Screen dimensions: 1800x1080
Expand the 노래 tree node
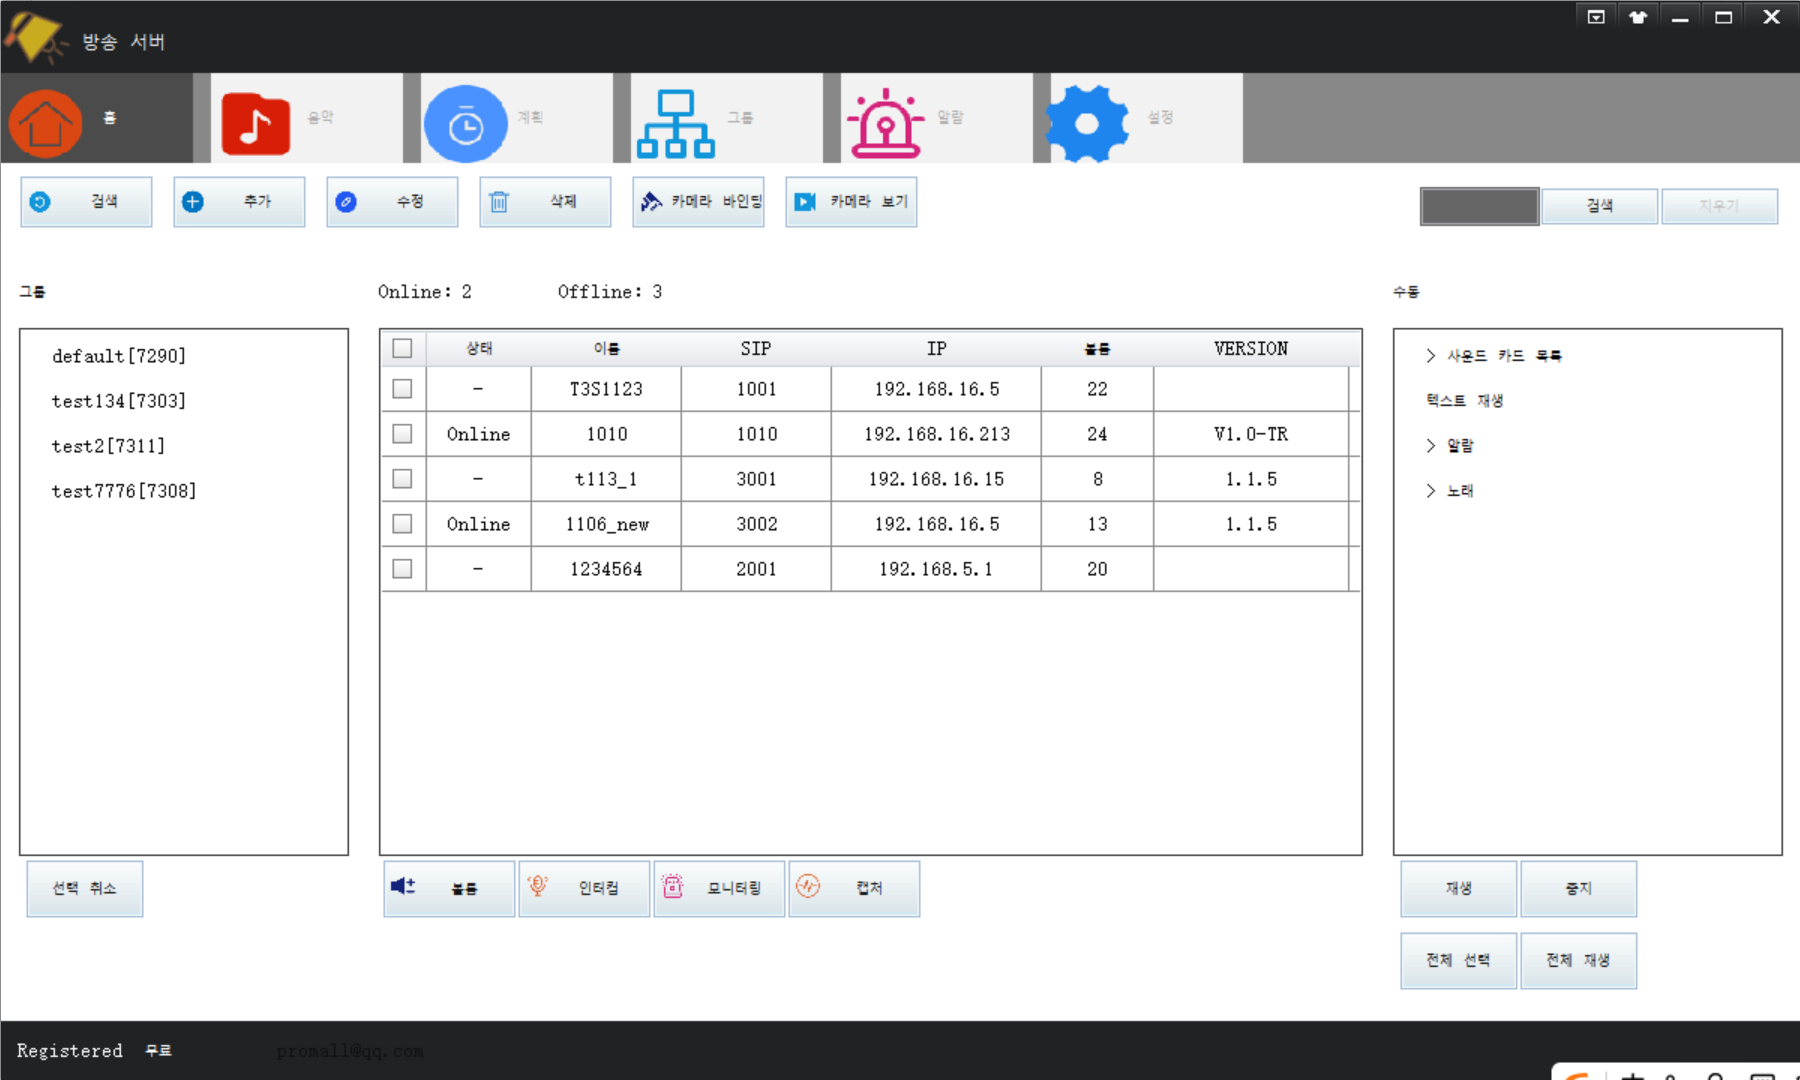point(1431,491)
